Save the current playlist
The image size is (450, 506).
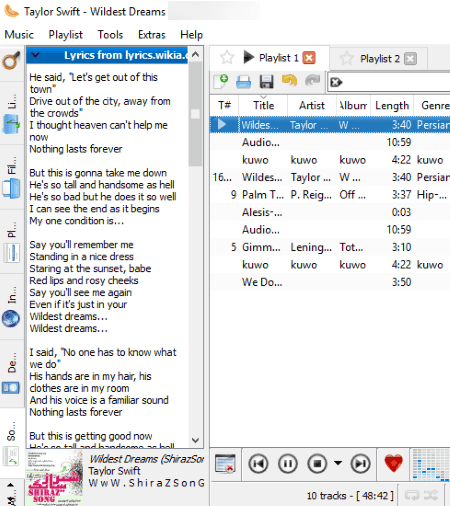point(266,81)
